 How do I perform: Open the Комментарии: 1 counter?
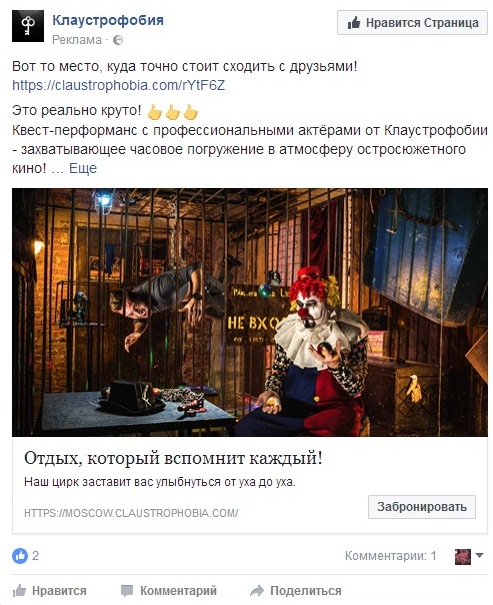(390, 556)
